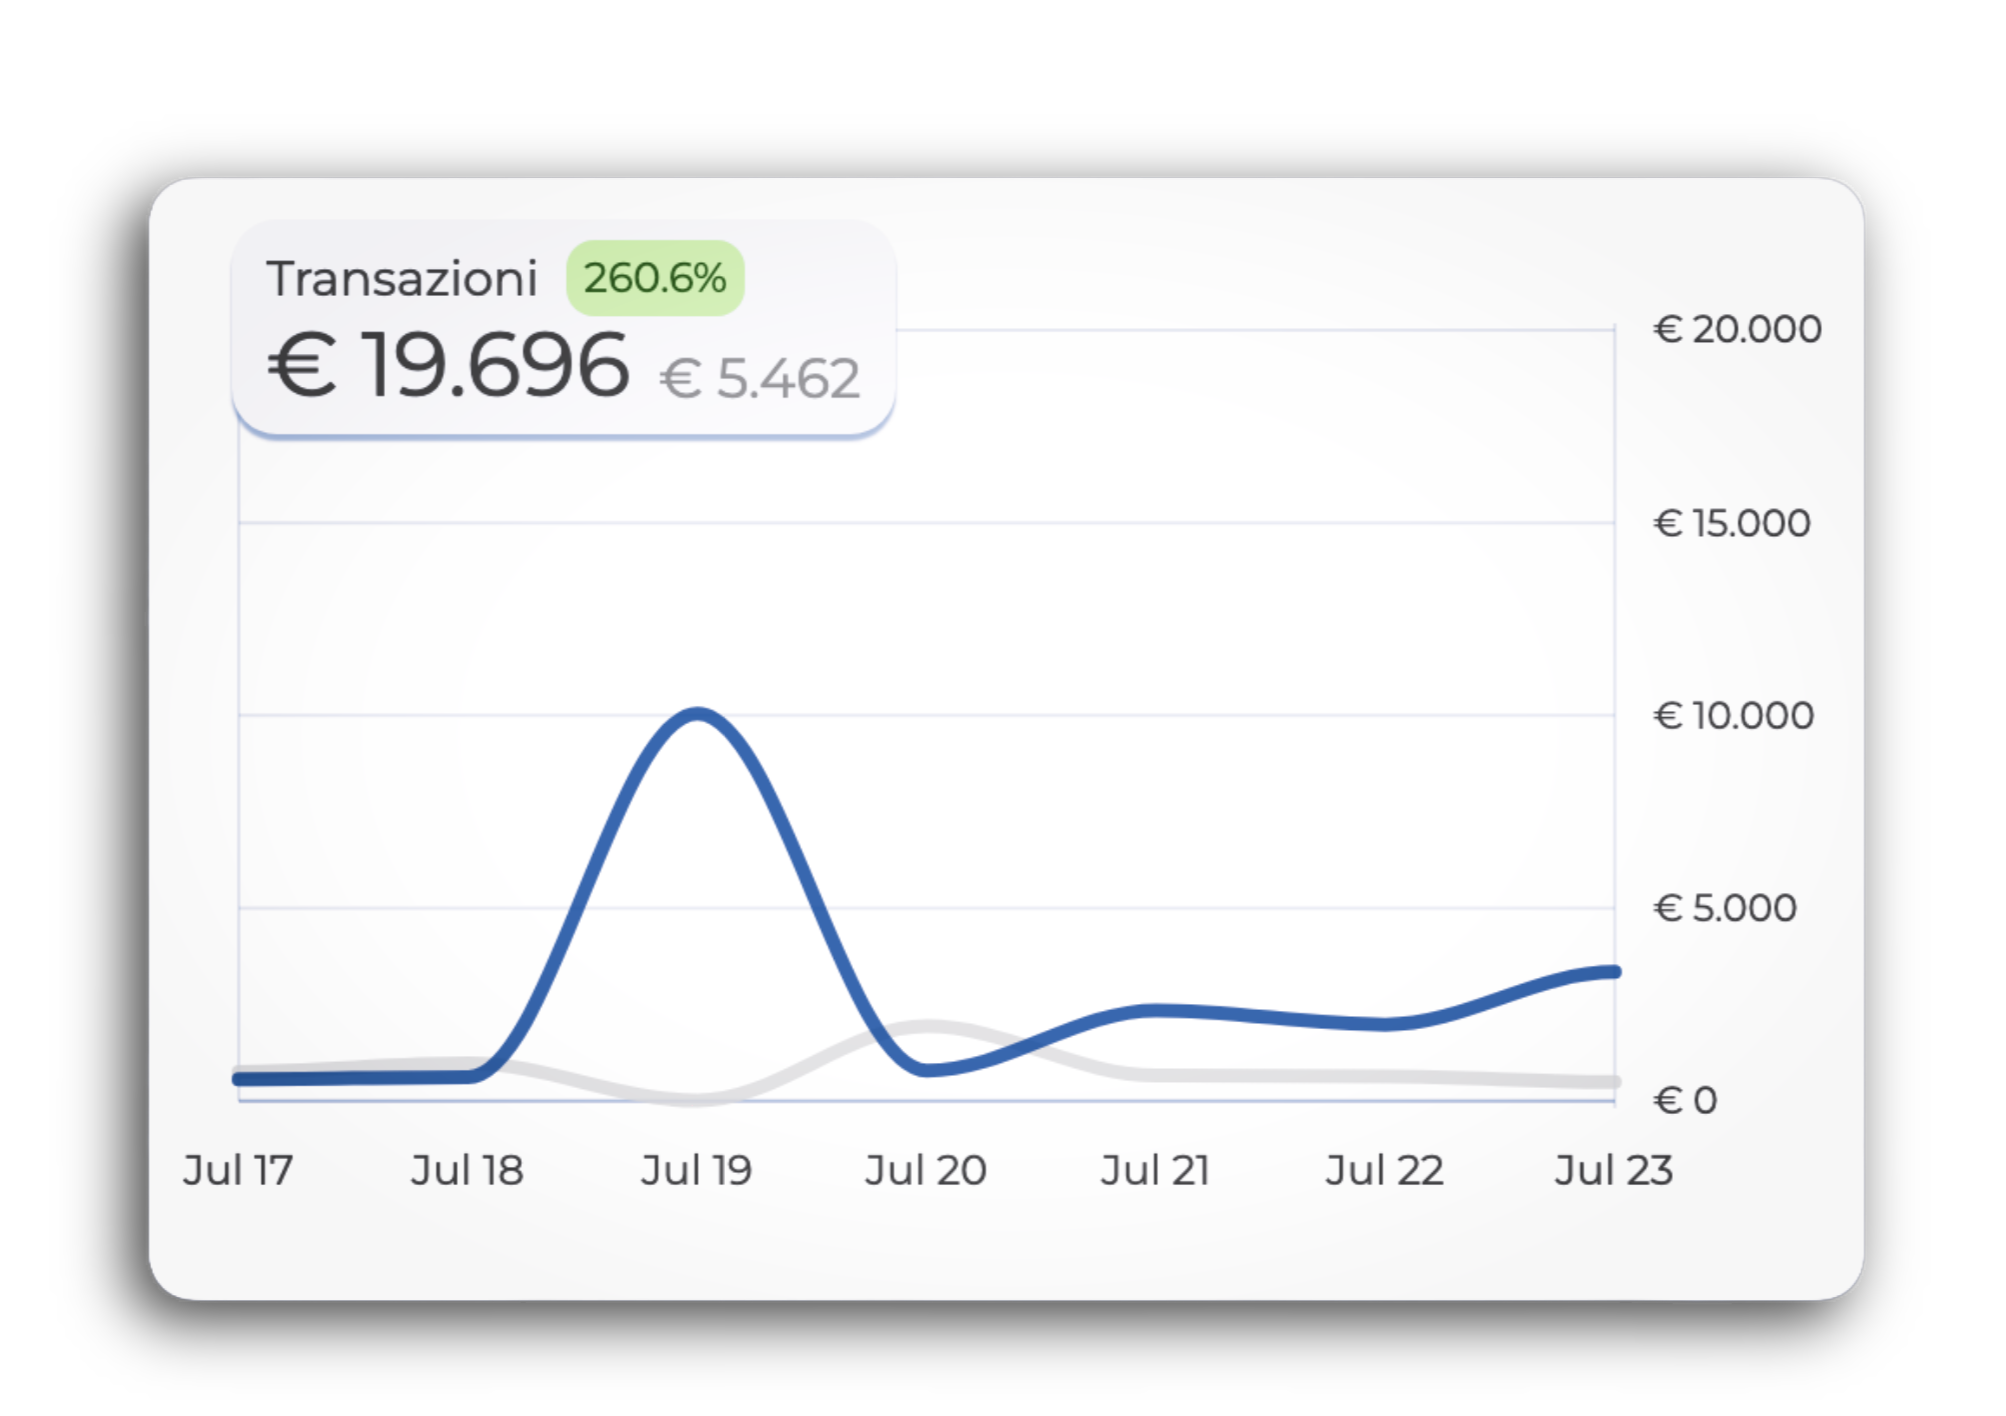Click the Jul 19 axis label
This screenshot has width=2006, height=1416.
tap(696, 1170)
